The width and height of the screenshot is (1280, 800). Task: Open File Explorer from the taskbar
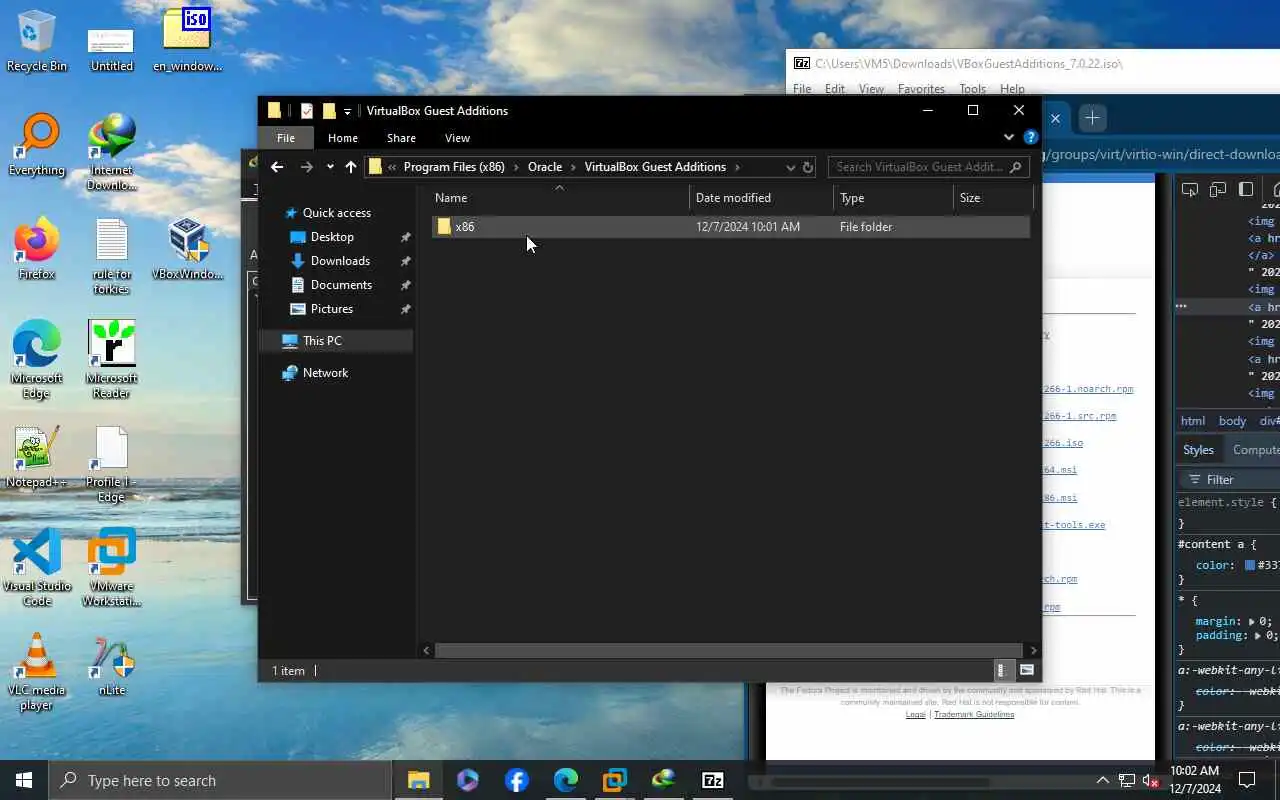pyautogui.click(x=419, y=780)
